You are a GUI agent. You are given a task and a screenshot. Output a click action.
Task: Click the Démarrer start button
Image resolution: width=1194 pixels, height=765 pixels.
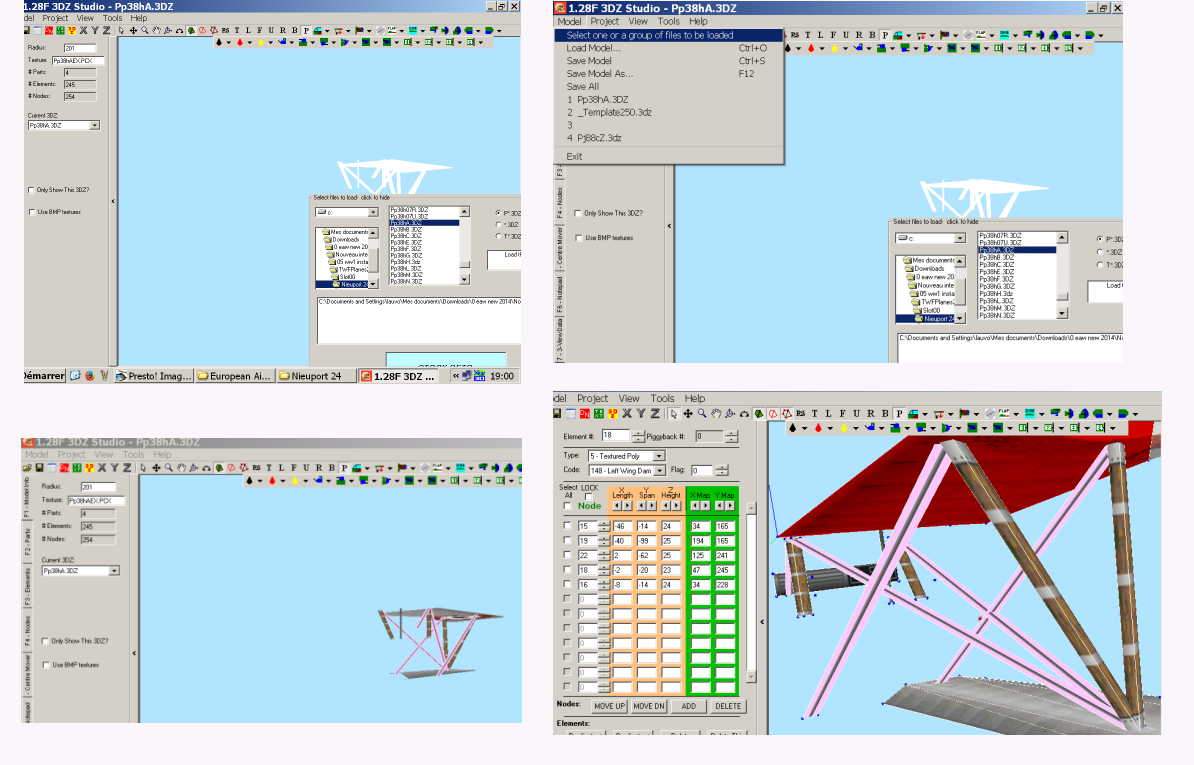(44, 375)
